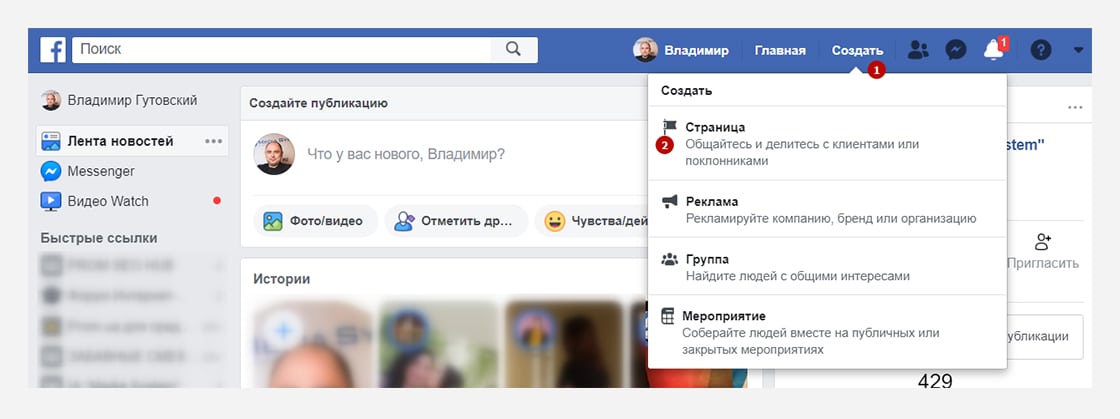Click the Фото/видео button
This screenshot has width=1120, height=419.
[x=315, y=221]
